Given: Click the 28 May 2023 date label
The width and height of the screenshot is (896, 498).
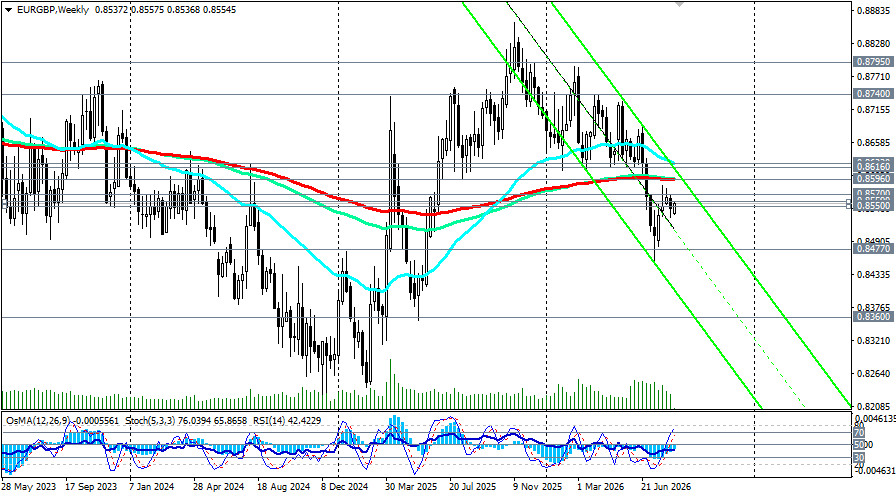Looking at the screenshot, I should click(29, 487).
